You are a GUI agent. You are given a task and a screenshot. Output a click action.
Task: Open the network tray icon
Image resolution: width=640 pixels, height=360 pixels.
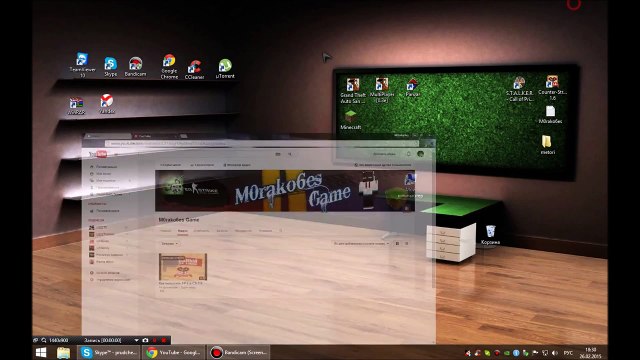[x=545, y=353]
